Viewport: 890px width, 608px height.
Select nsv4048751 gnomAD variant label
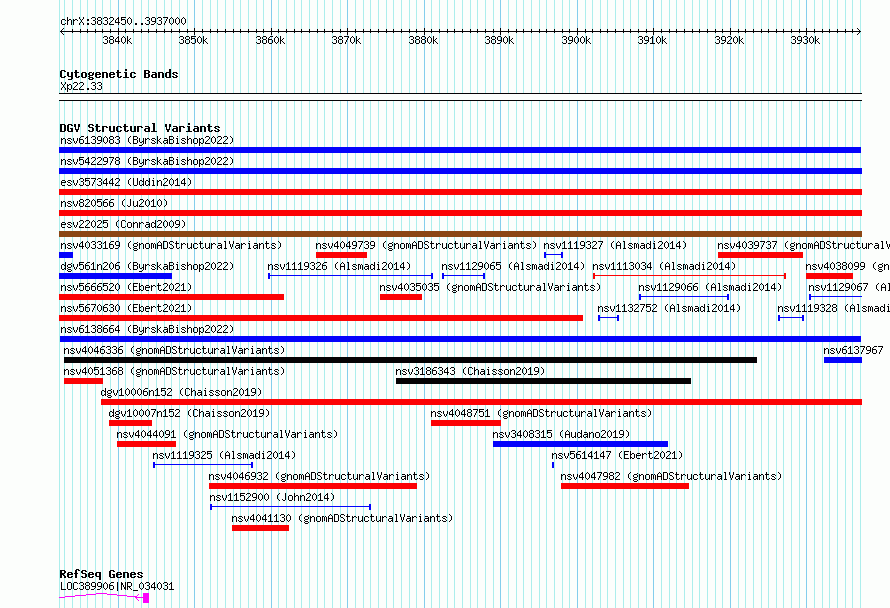541,413
